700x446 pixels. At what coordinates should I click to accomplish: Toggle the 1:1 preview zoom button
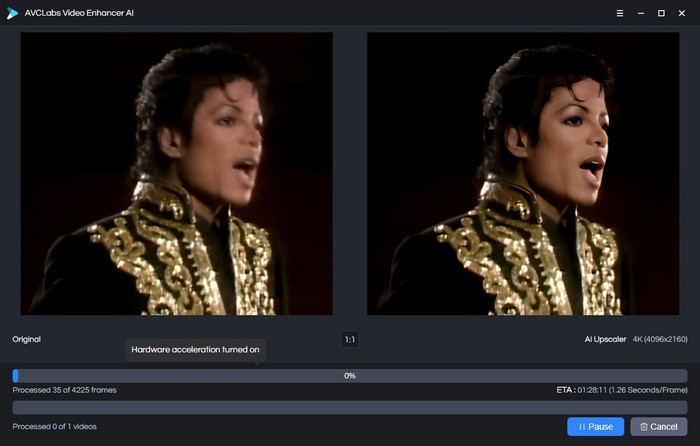350,340
